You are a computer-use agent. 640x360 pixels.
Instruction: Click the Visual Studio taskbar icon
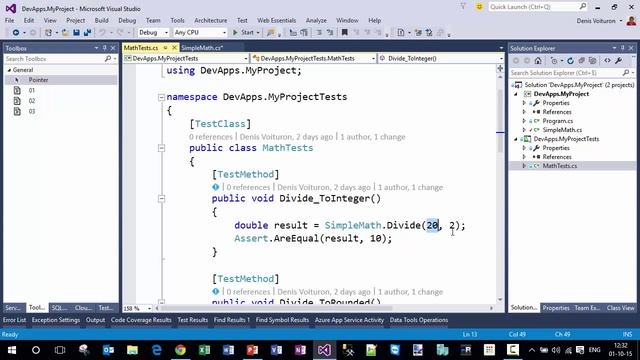coord(324,350)
